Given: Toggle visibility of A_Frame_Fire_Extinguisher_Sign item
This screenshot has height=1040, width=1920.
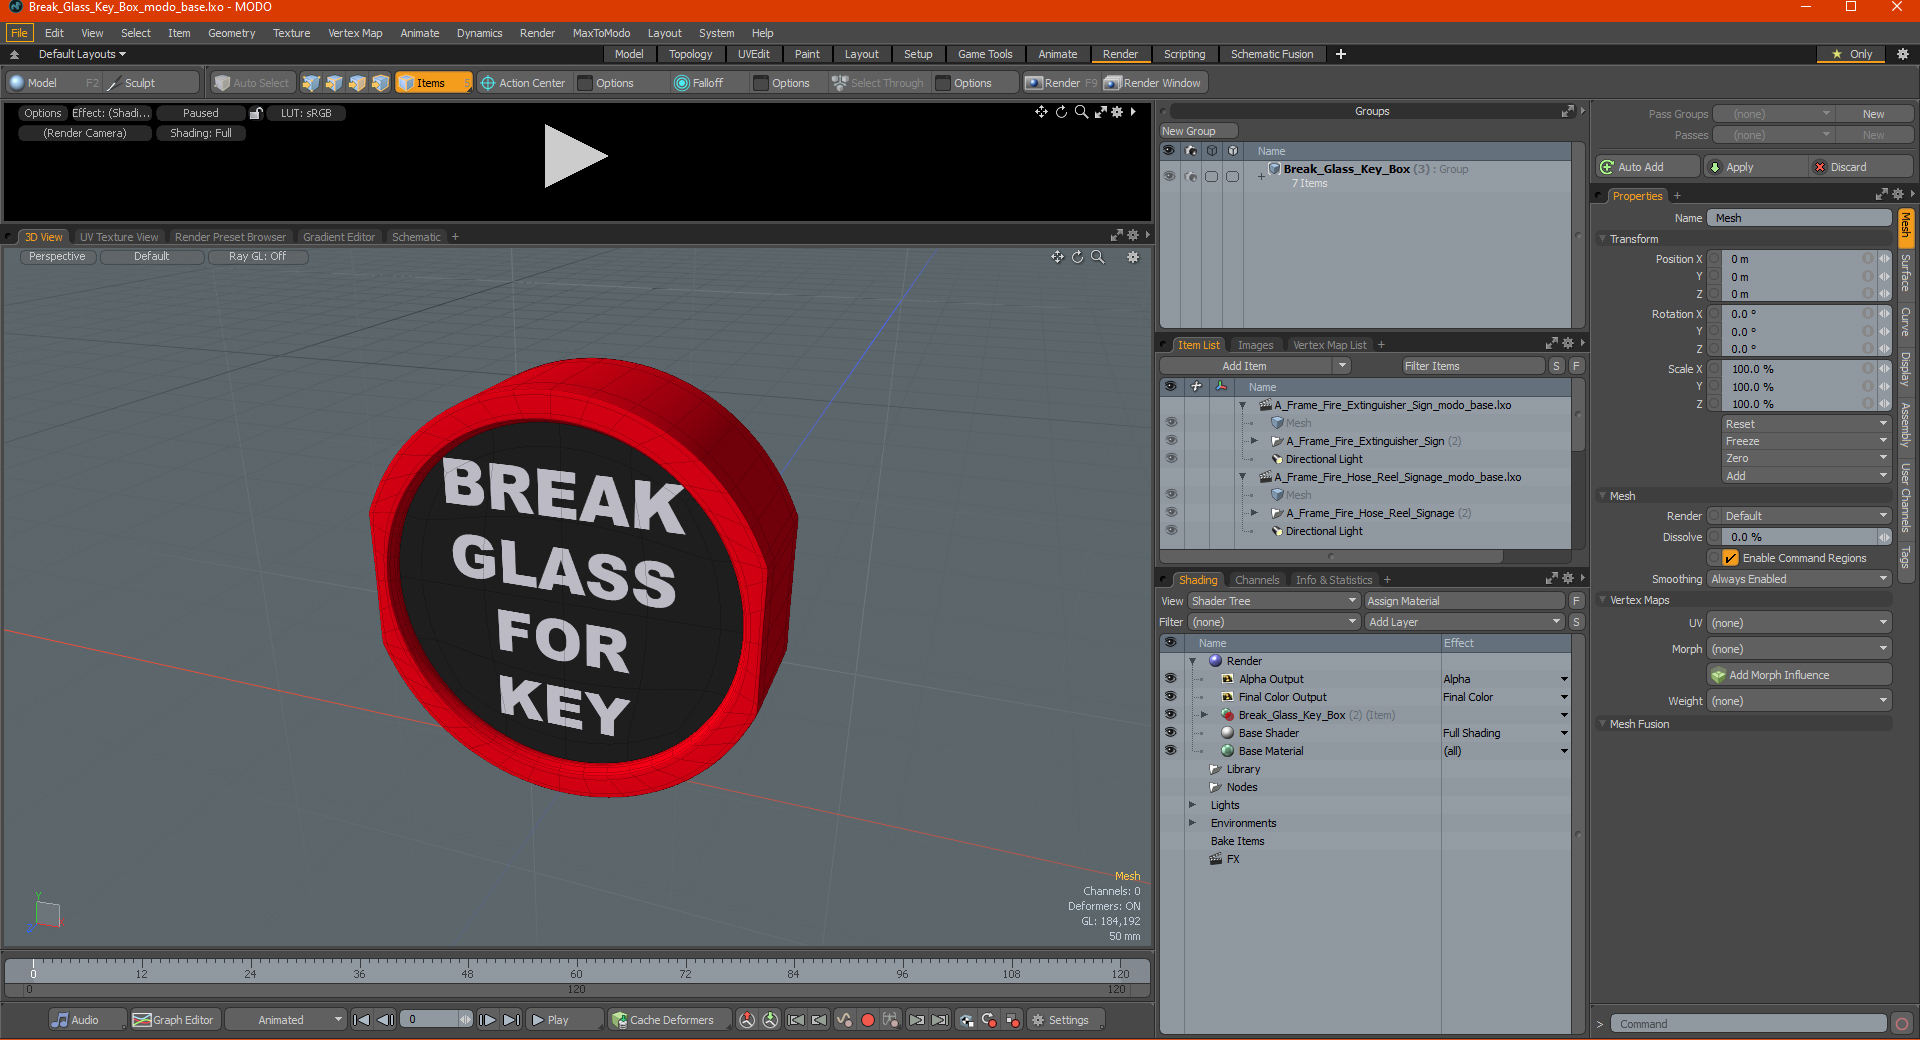Looking at the screenshot, I should tap(1171, 441).
